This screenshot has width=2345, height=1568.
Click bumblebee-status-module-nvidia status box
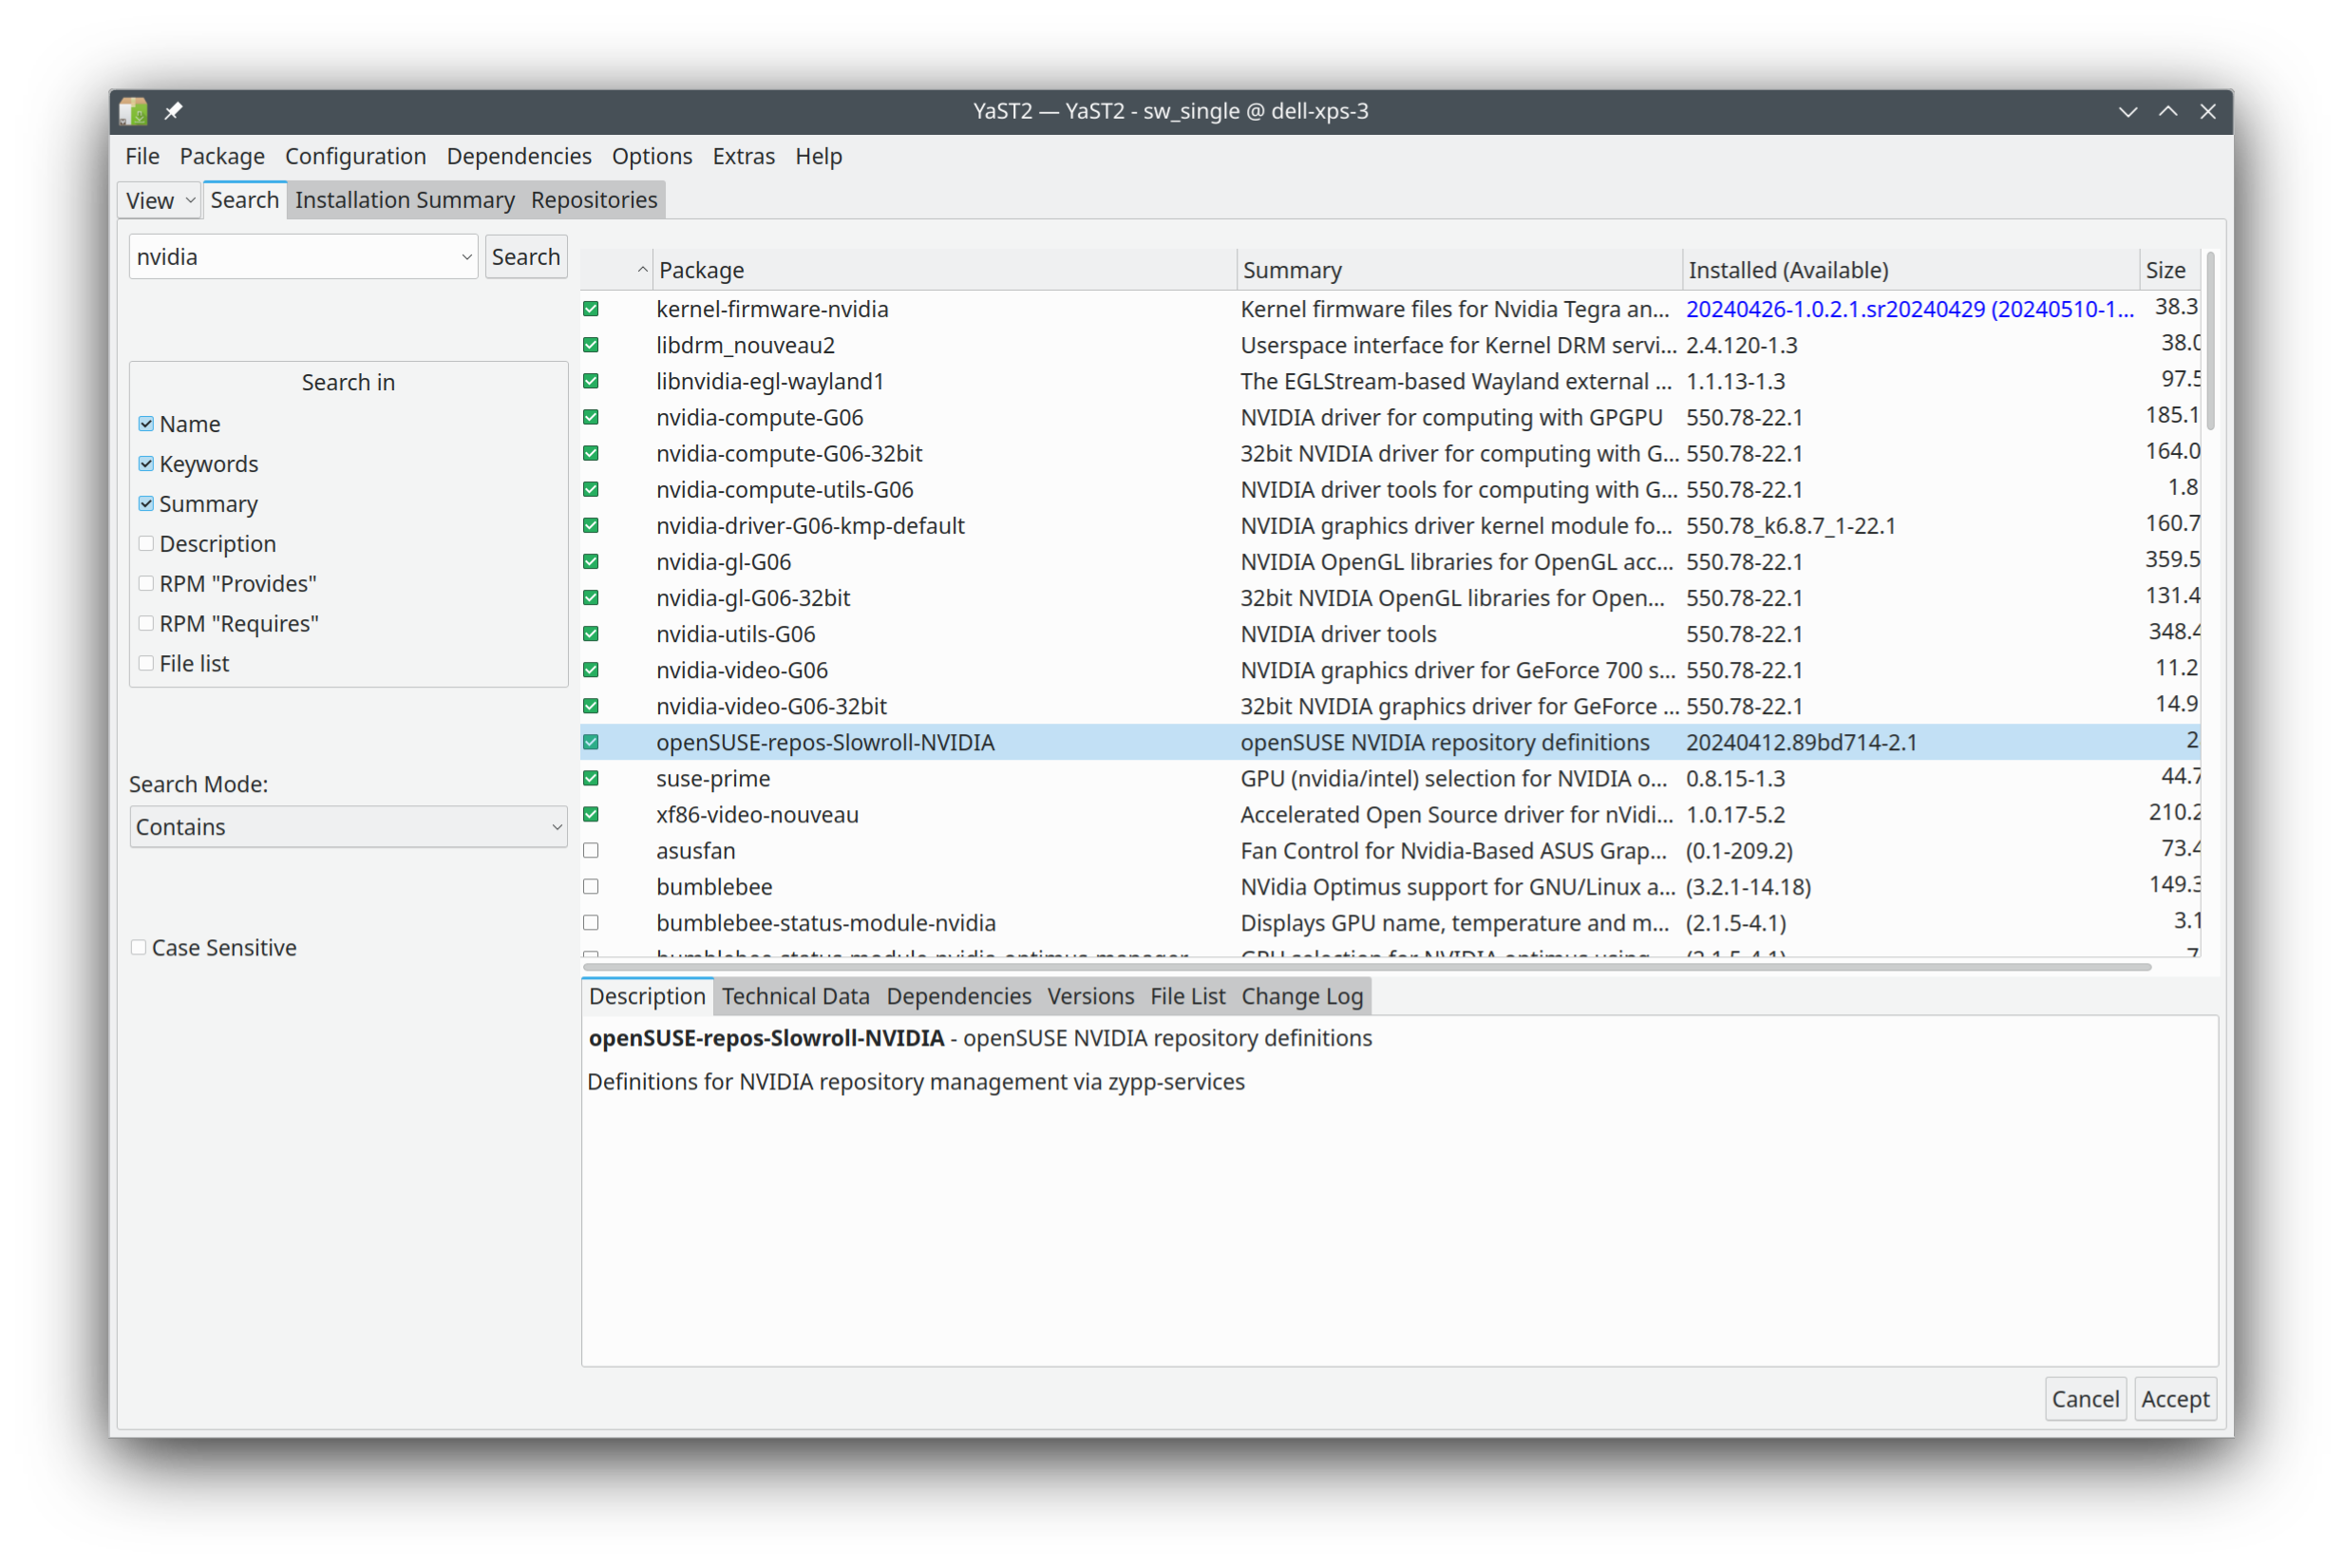pyautogui.click(x=591, y=922)
